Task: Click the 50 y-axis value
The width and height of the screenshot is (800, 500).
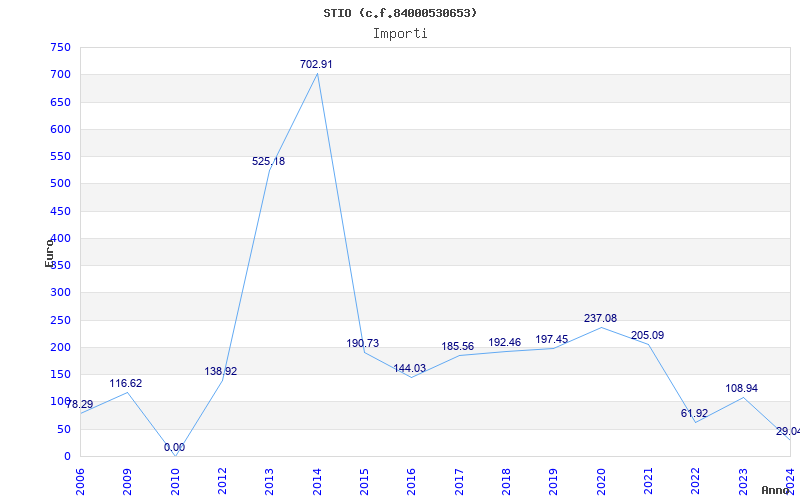Action: pyautogui.click(x=64, y=430)
